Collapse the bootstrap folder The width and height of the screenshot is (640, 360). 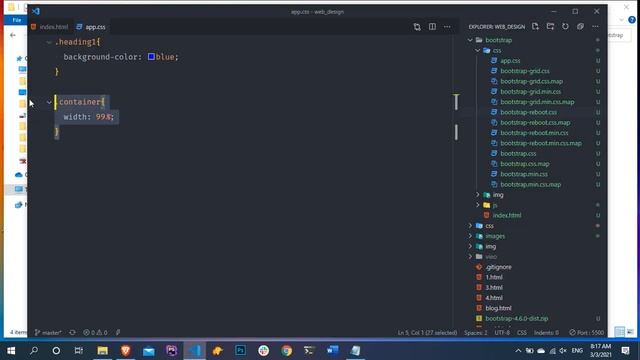[470, 40]
